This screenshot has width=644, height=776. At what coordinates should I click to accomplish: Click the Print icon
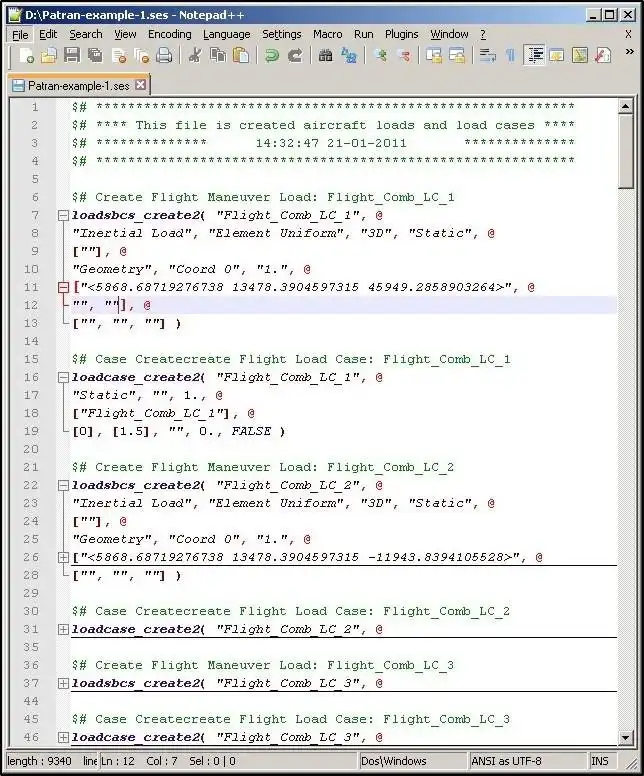click(x=164, y=55)
